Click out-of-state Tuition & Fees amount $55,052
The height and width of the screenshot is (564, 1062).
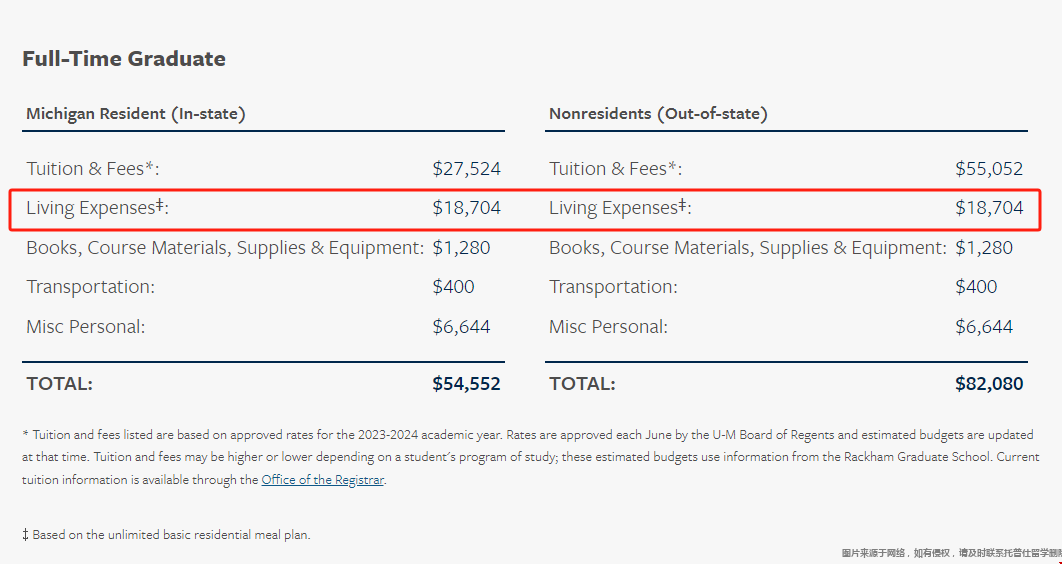click(989, 169)
